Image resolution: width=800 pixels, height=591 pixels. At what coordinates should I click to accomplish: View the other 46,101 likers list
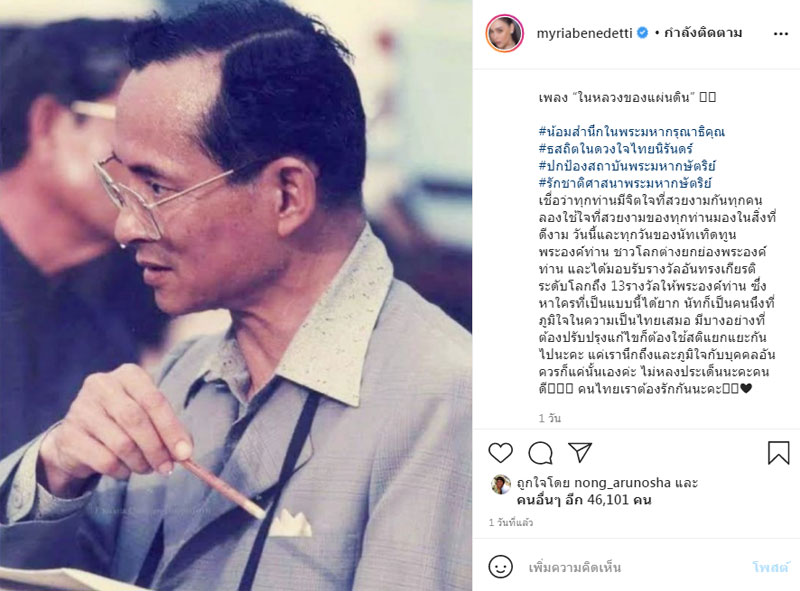point(584,500)
